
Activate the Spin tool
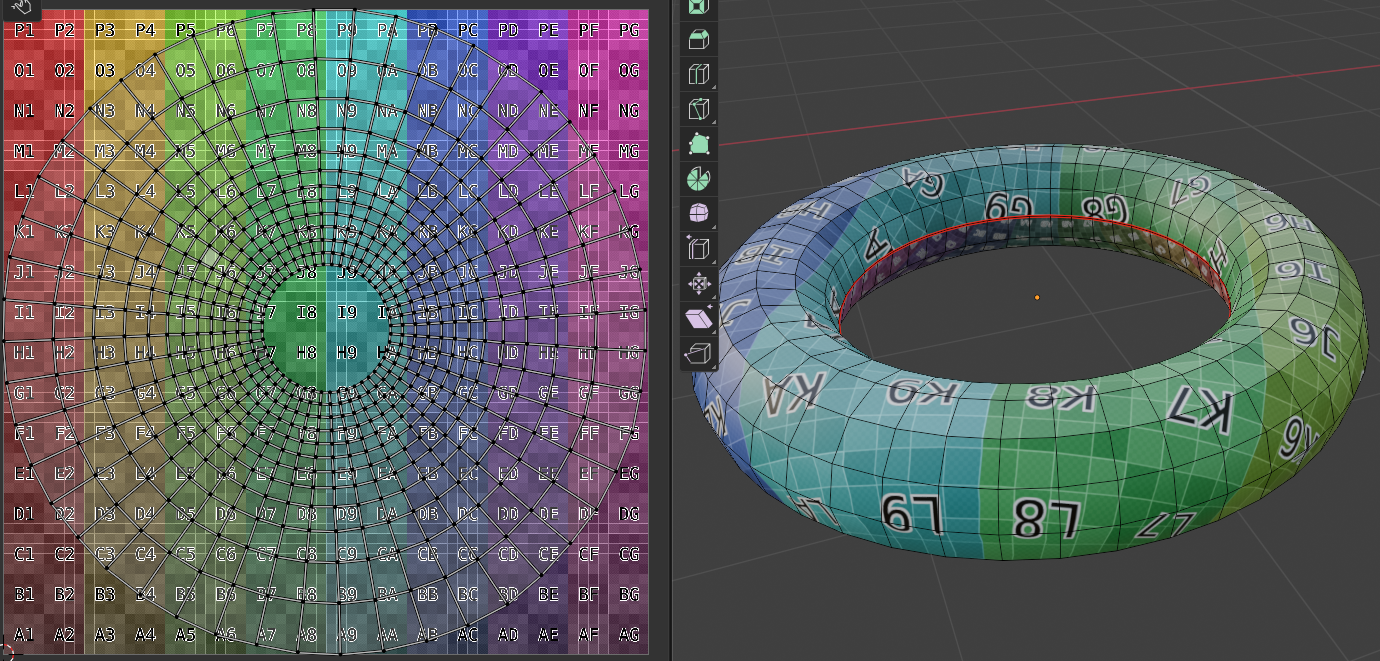click(699, 179)
